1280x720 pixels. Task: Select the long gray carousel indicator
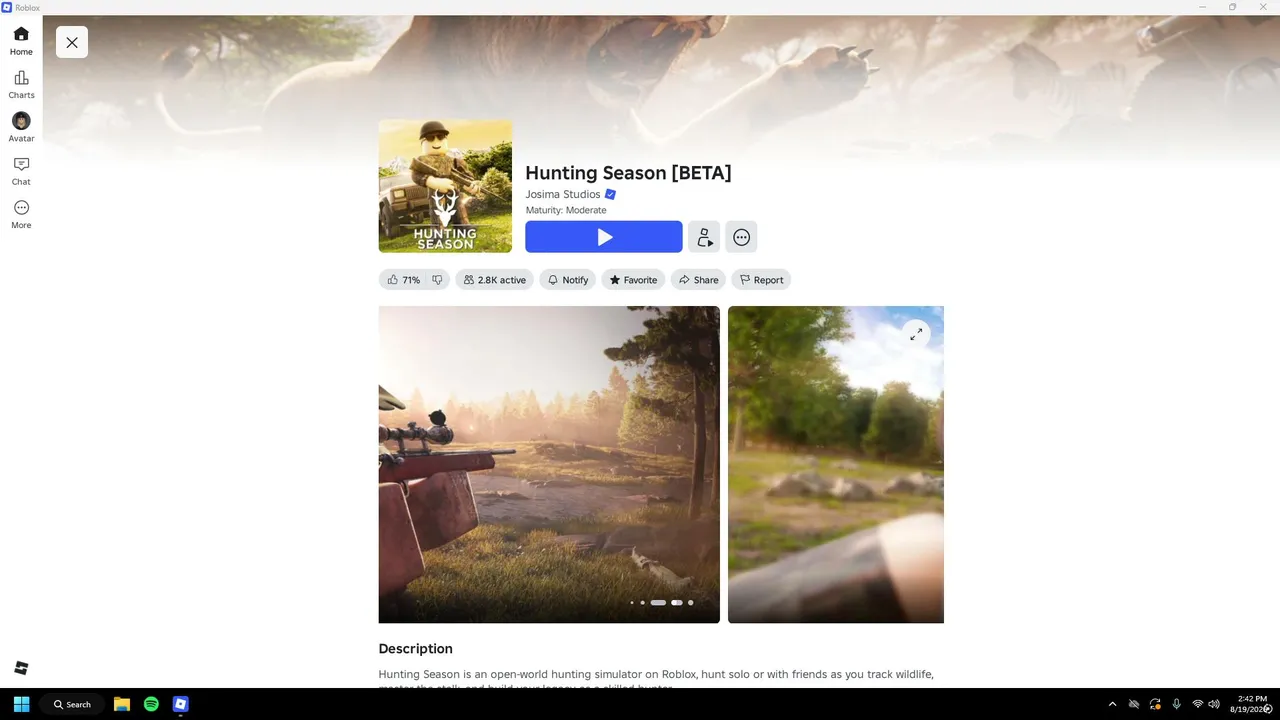click(658, 603)
